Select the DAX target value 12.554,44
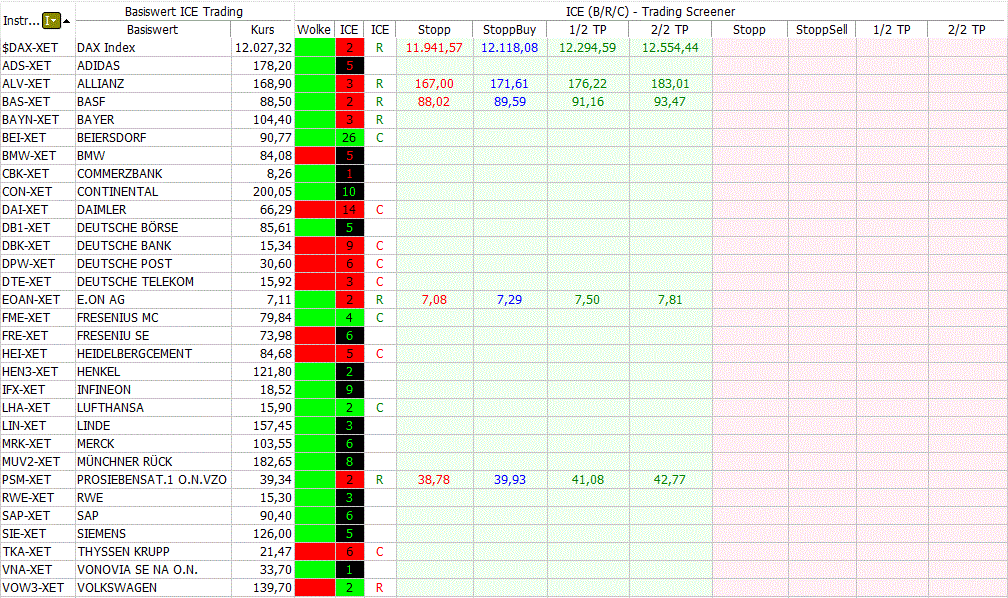Image resolution: width=1008 pixels, height=598 pixels. click(x=670, y=48)
